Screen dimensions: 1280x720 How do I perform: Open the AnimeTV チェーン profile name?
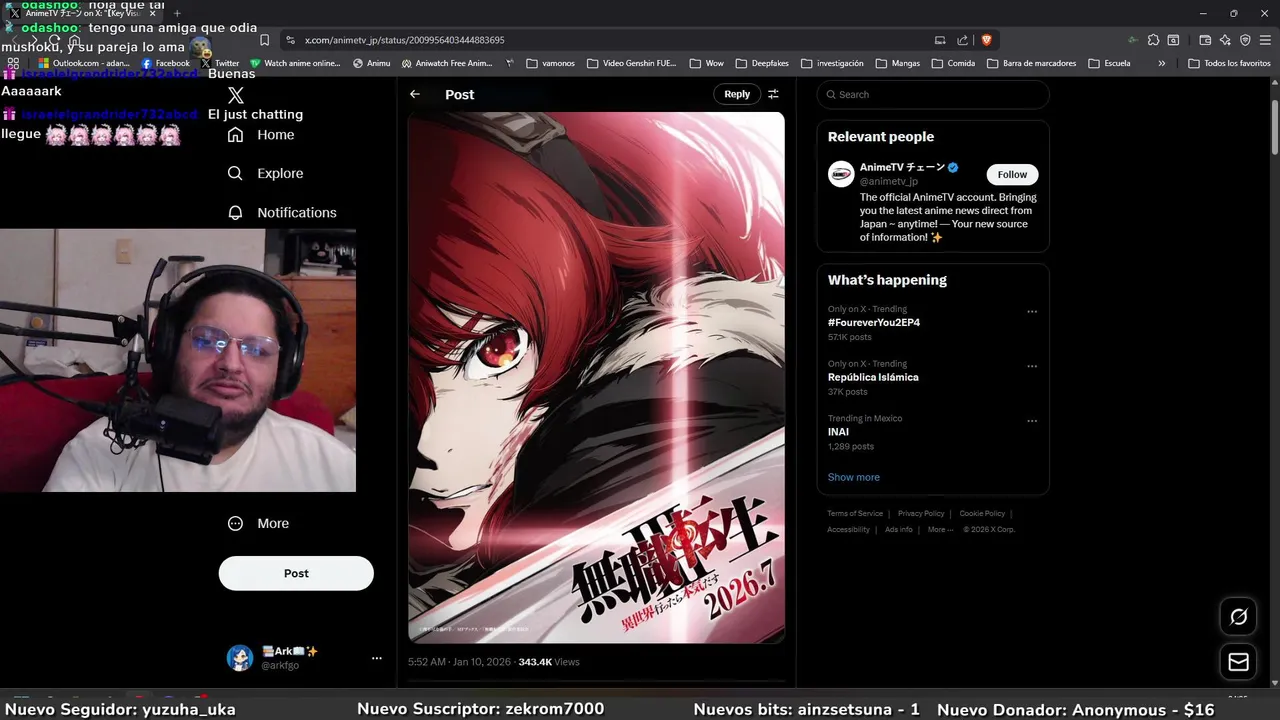pyautogui.click(x=902, y=167)
